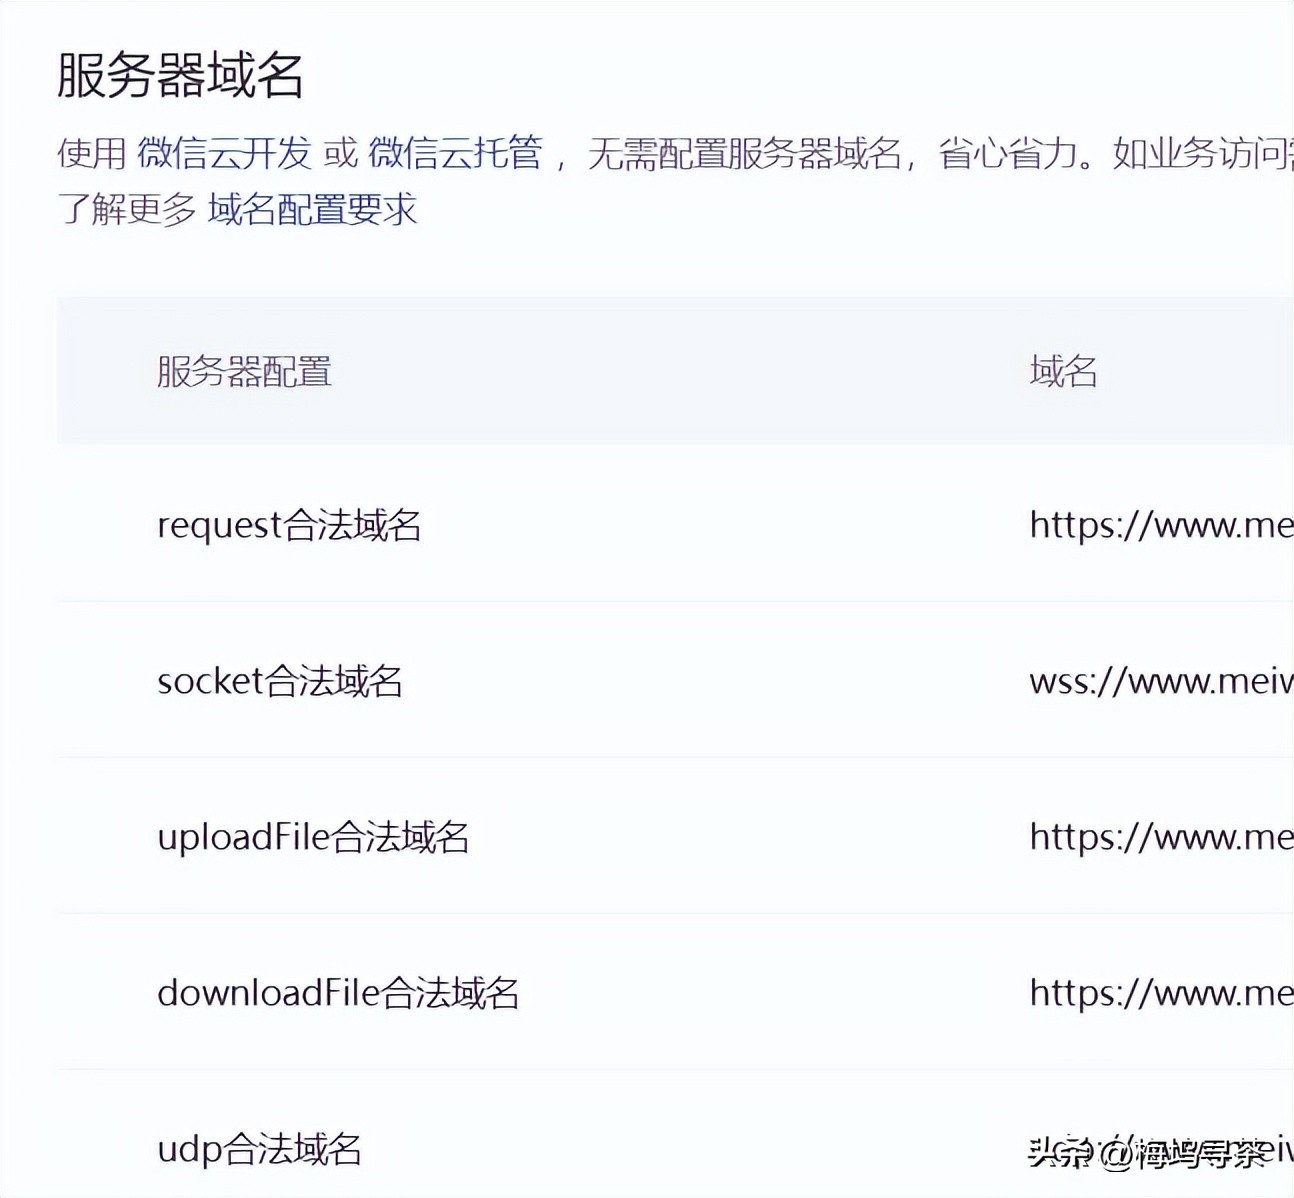Click the 无需配置服务器域名 description text
Viewport: 1294px width, 1198px height.
pyautogui.click(x=744, y=153)
